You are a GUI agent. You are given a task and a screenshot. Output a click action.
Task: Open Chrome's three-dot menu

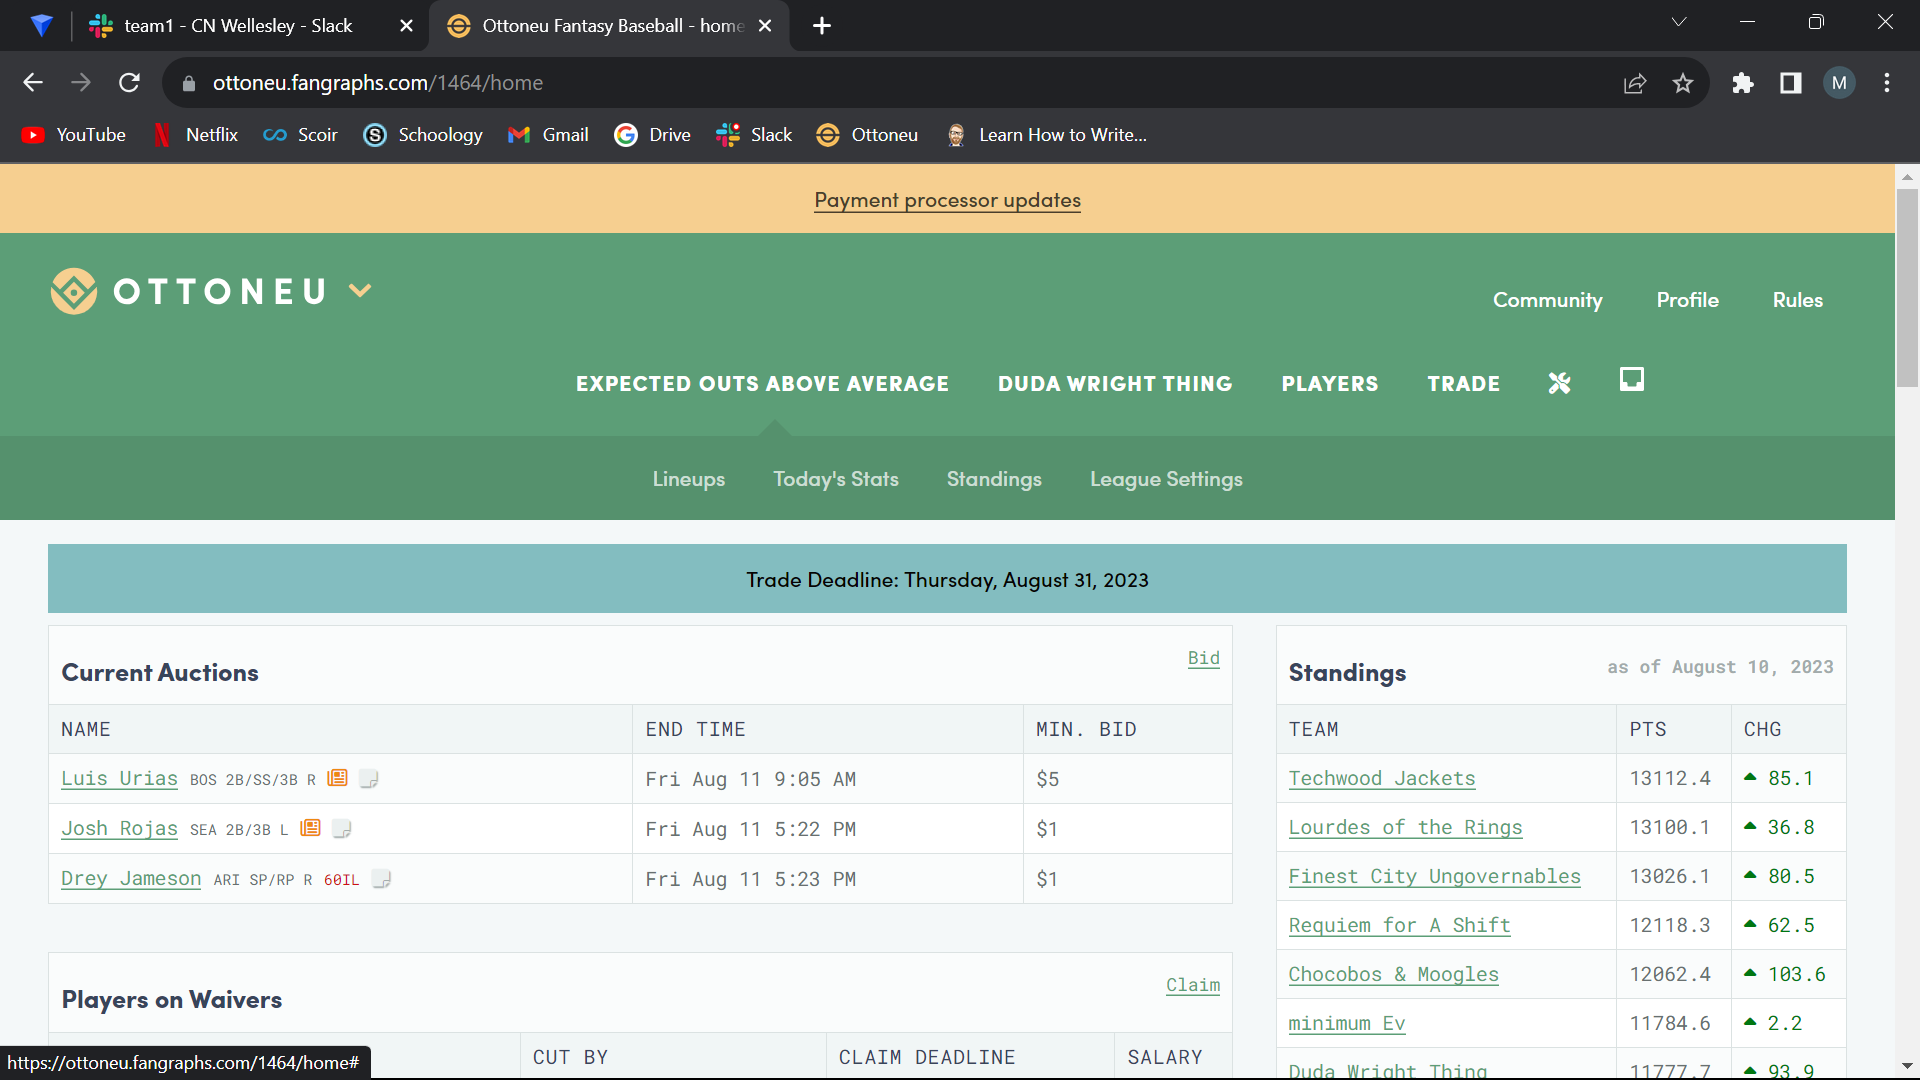tap(1887, 83)
